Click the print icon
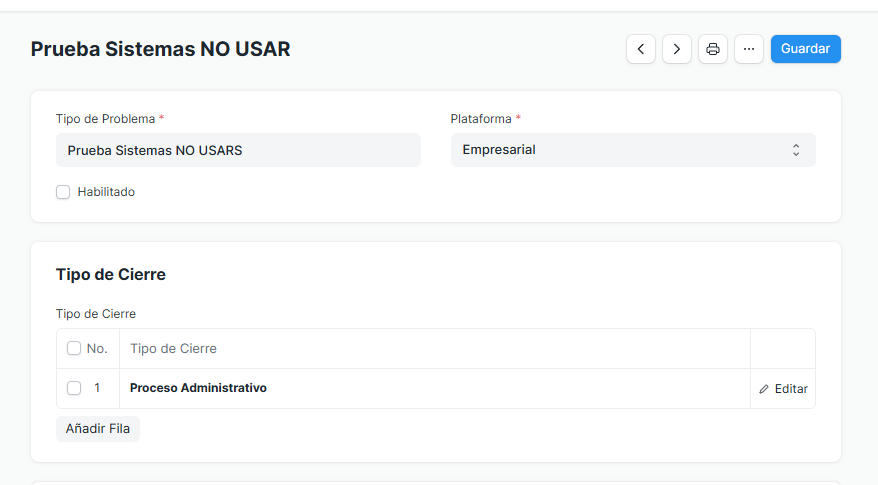878x485 pixels. (713, 49)
